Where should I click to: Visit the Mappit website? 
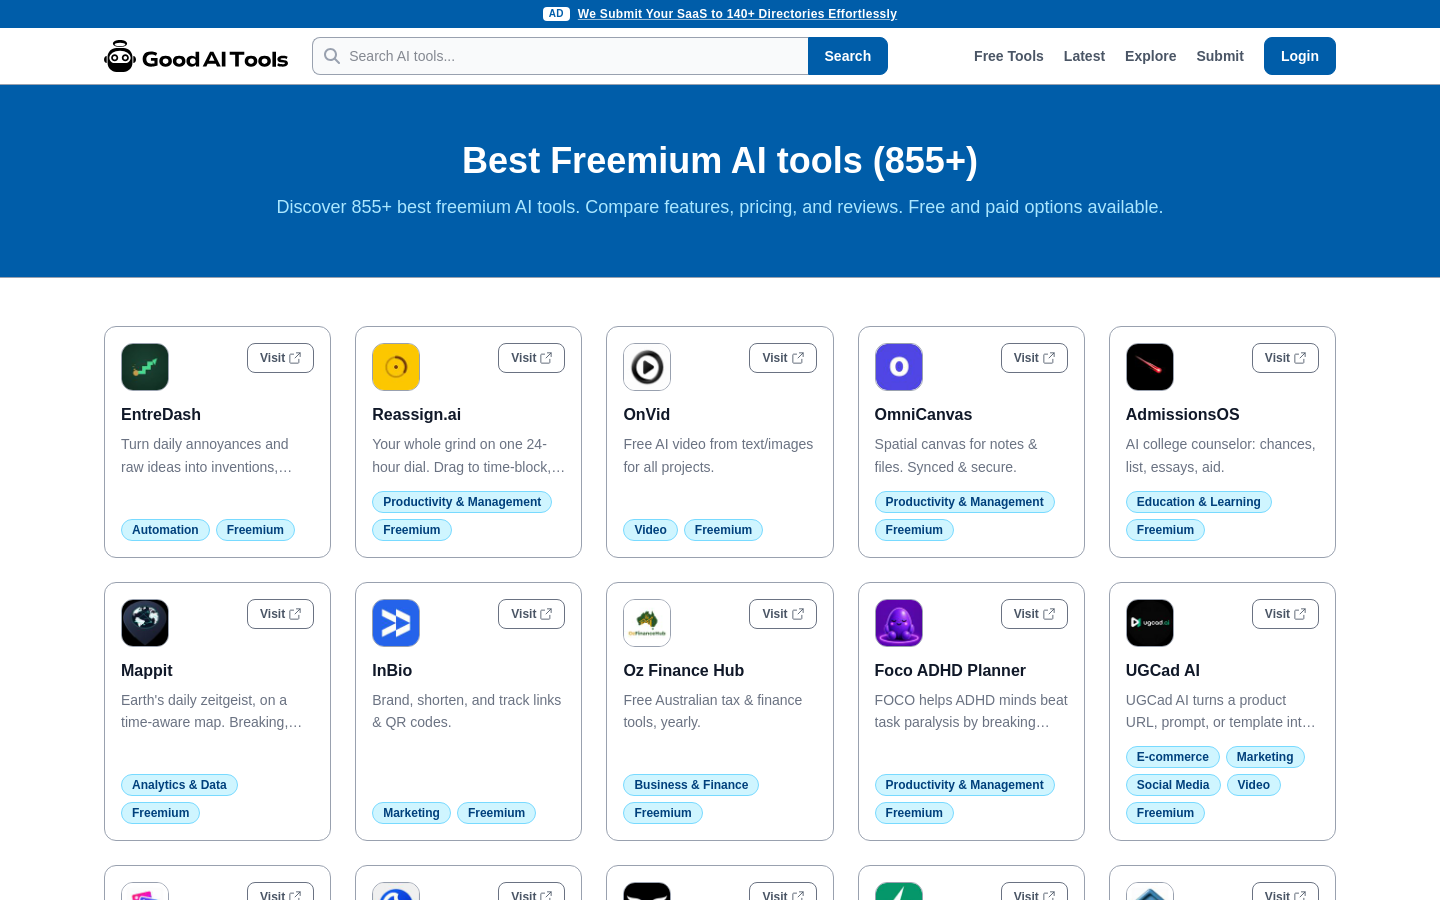[x=280, y=614]
